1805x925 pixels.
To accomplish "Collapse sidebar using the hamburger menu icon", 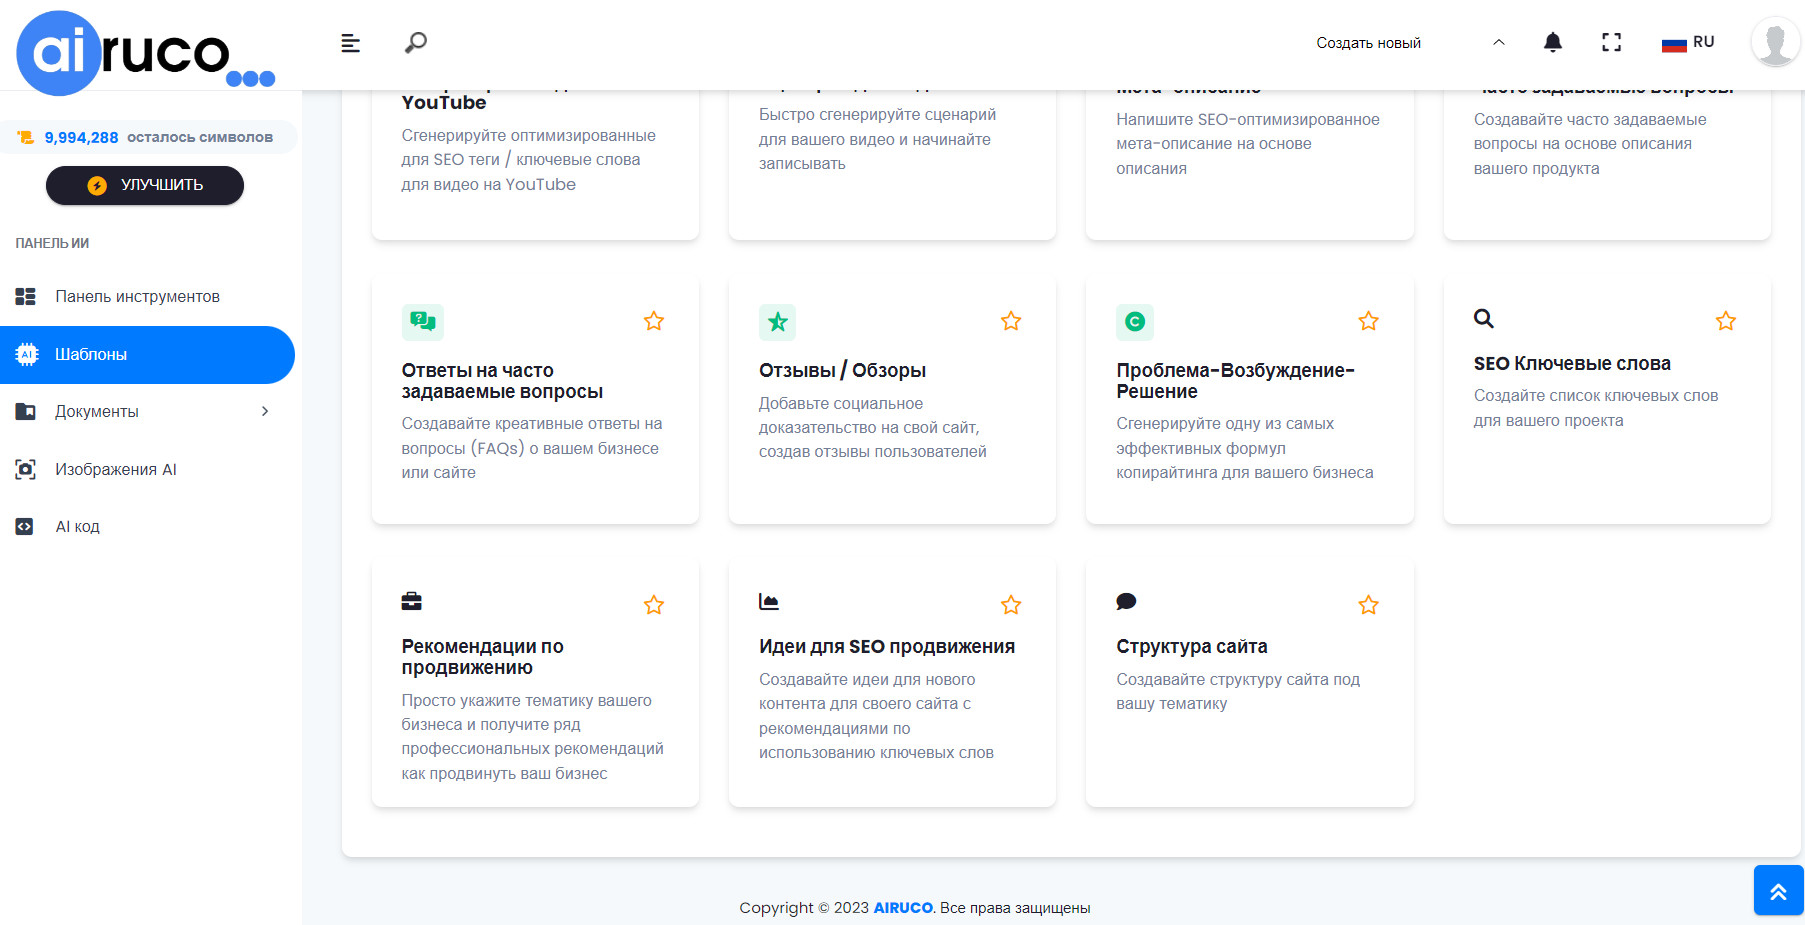I will tap(350, 43).
